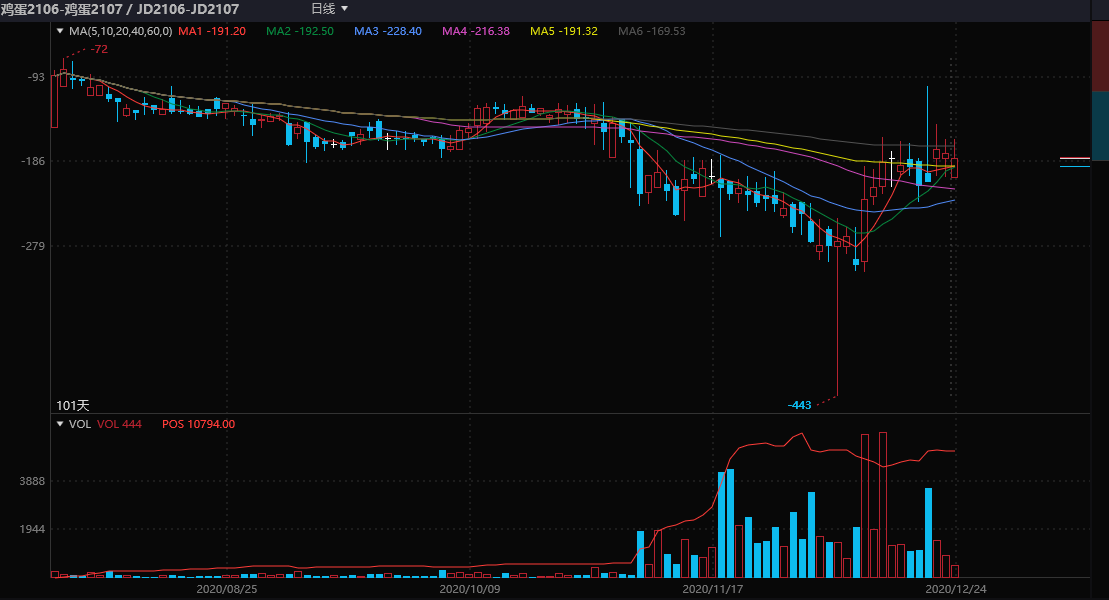
Task: Click the 2020/12/24 date axis label
Action: point(953,590)
